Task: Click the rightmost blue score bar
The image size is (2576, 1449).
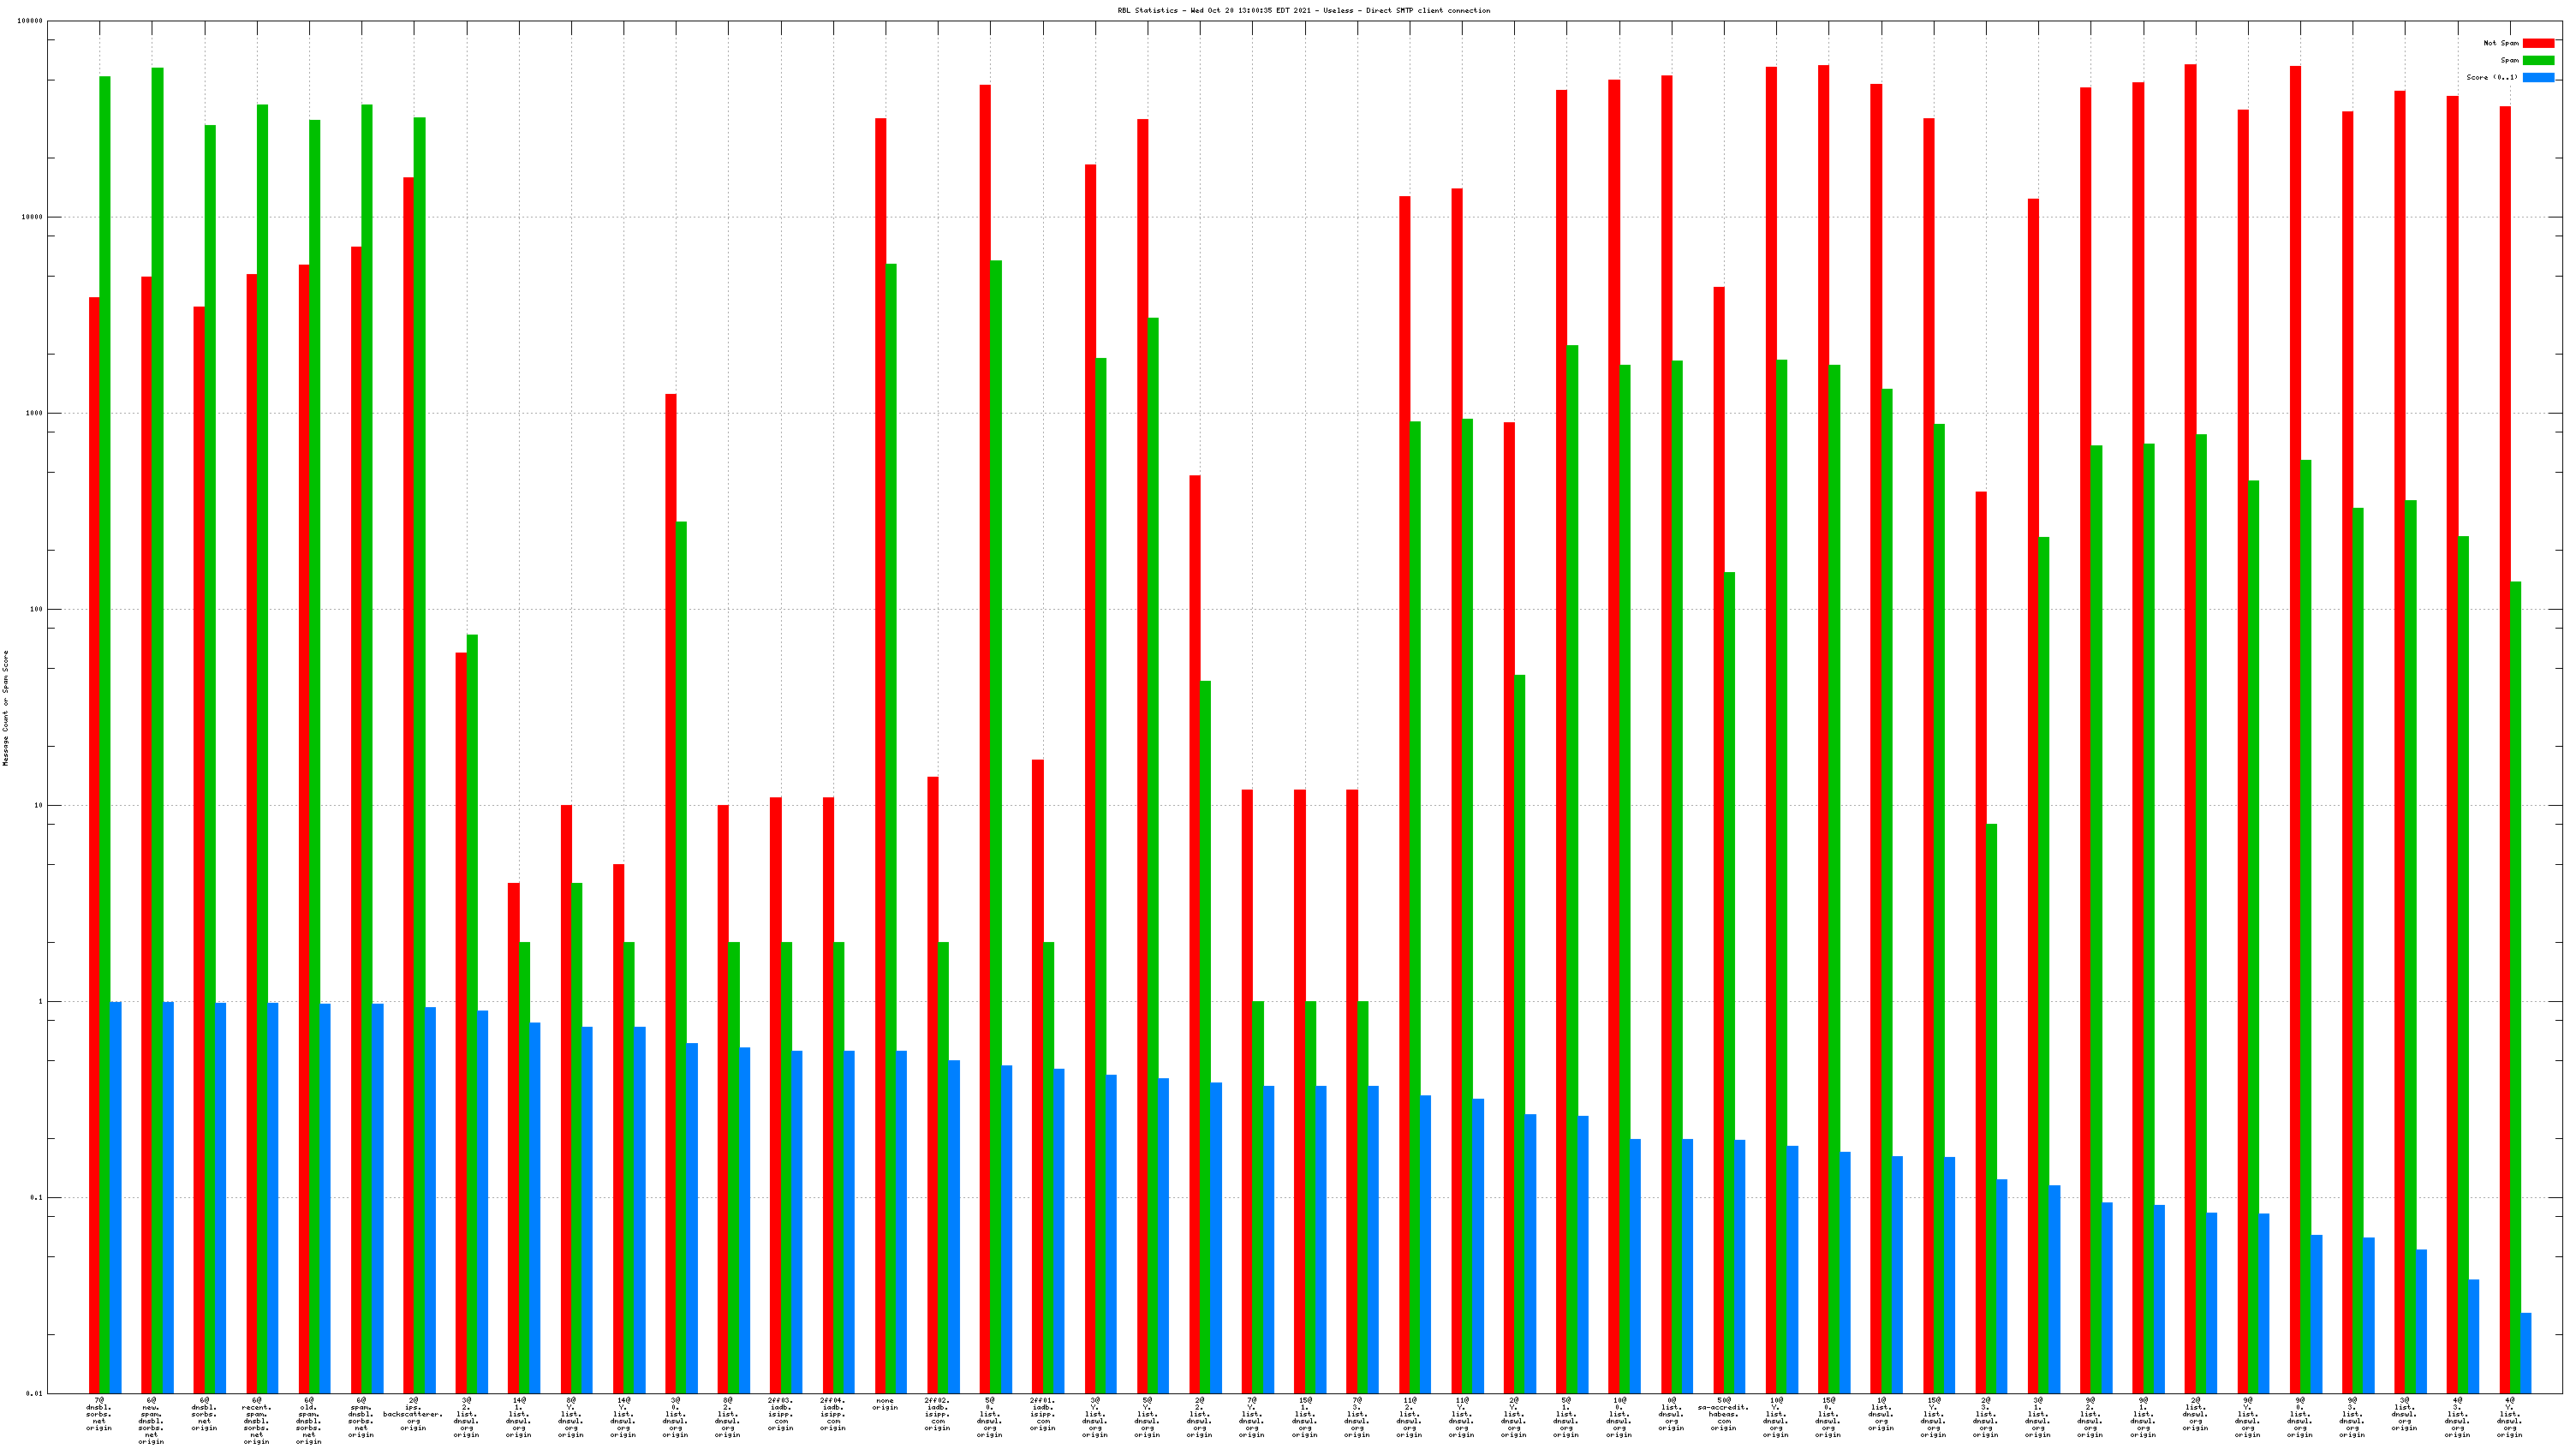Action: [x=2525, y=1352]
